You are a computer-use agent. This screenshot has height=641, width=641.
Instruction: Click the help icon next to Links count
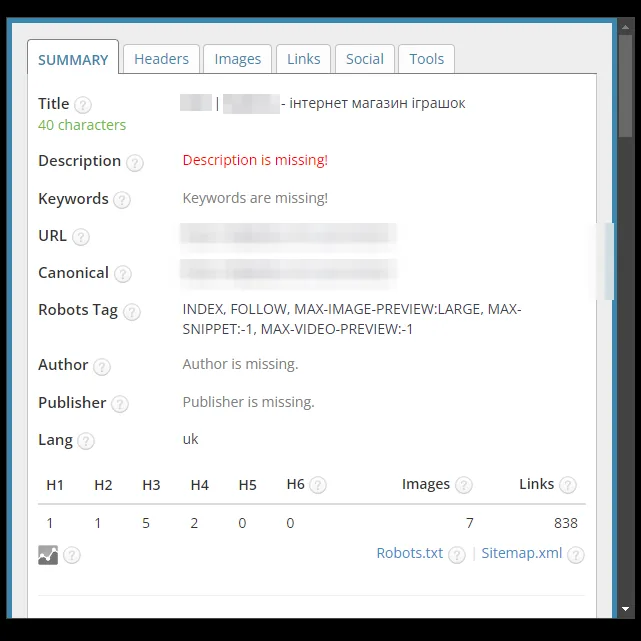567,485
